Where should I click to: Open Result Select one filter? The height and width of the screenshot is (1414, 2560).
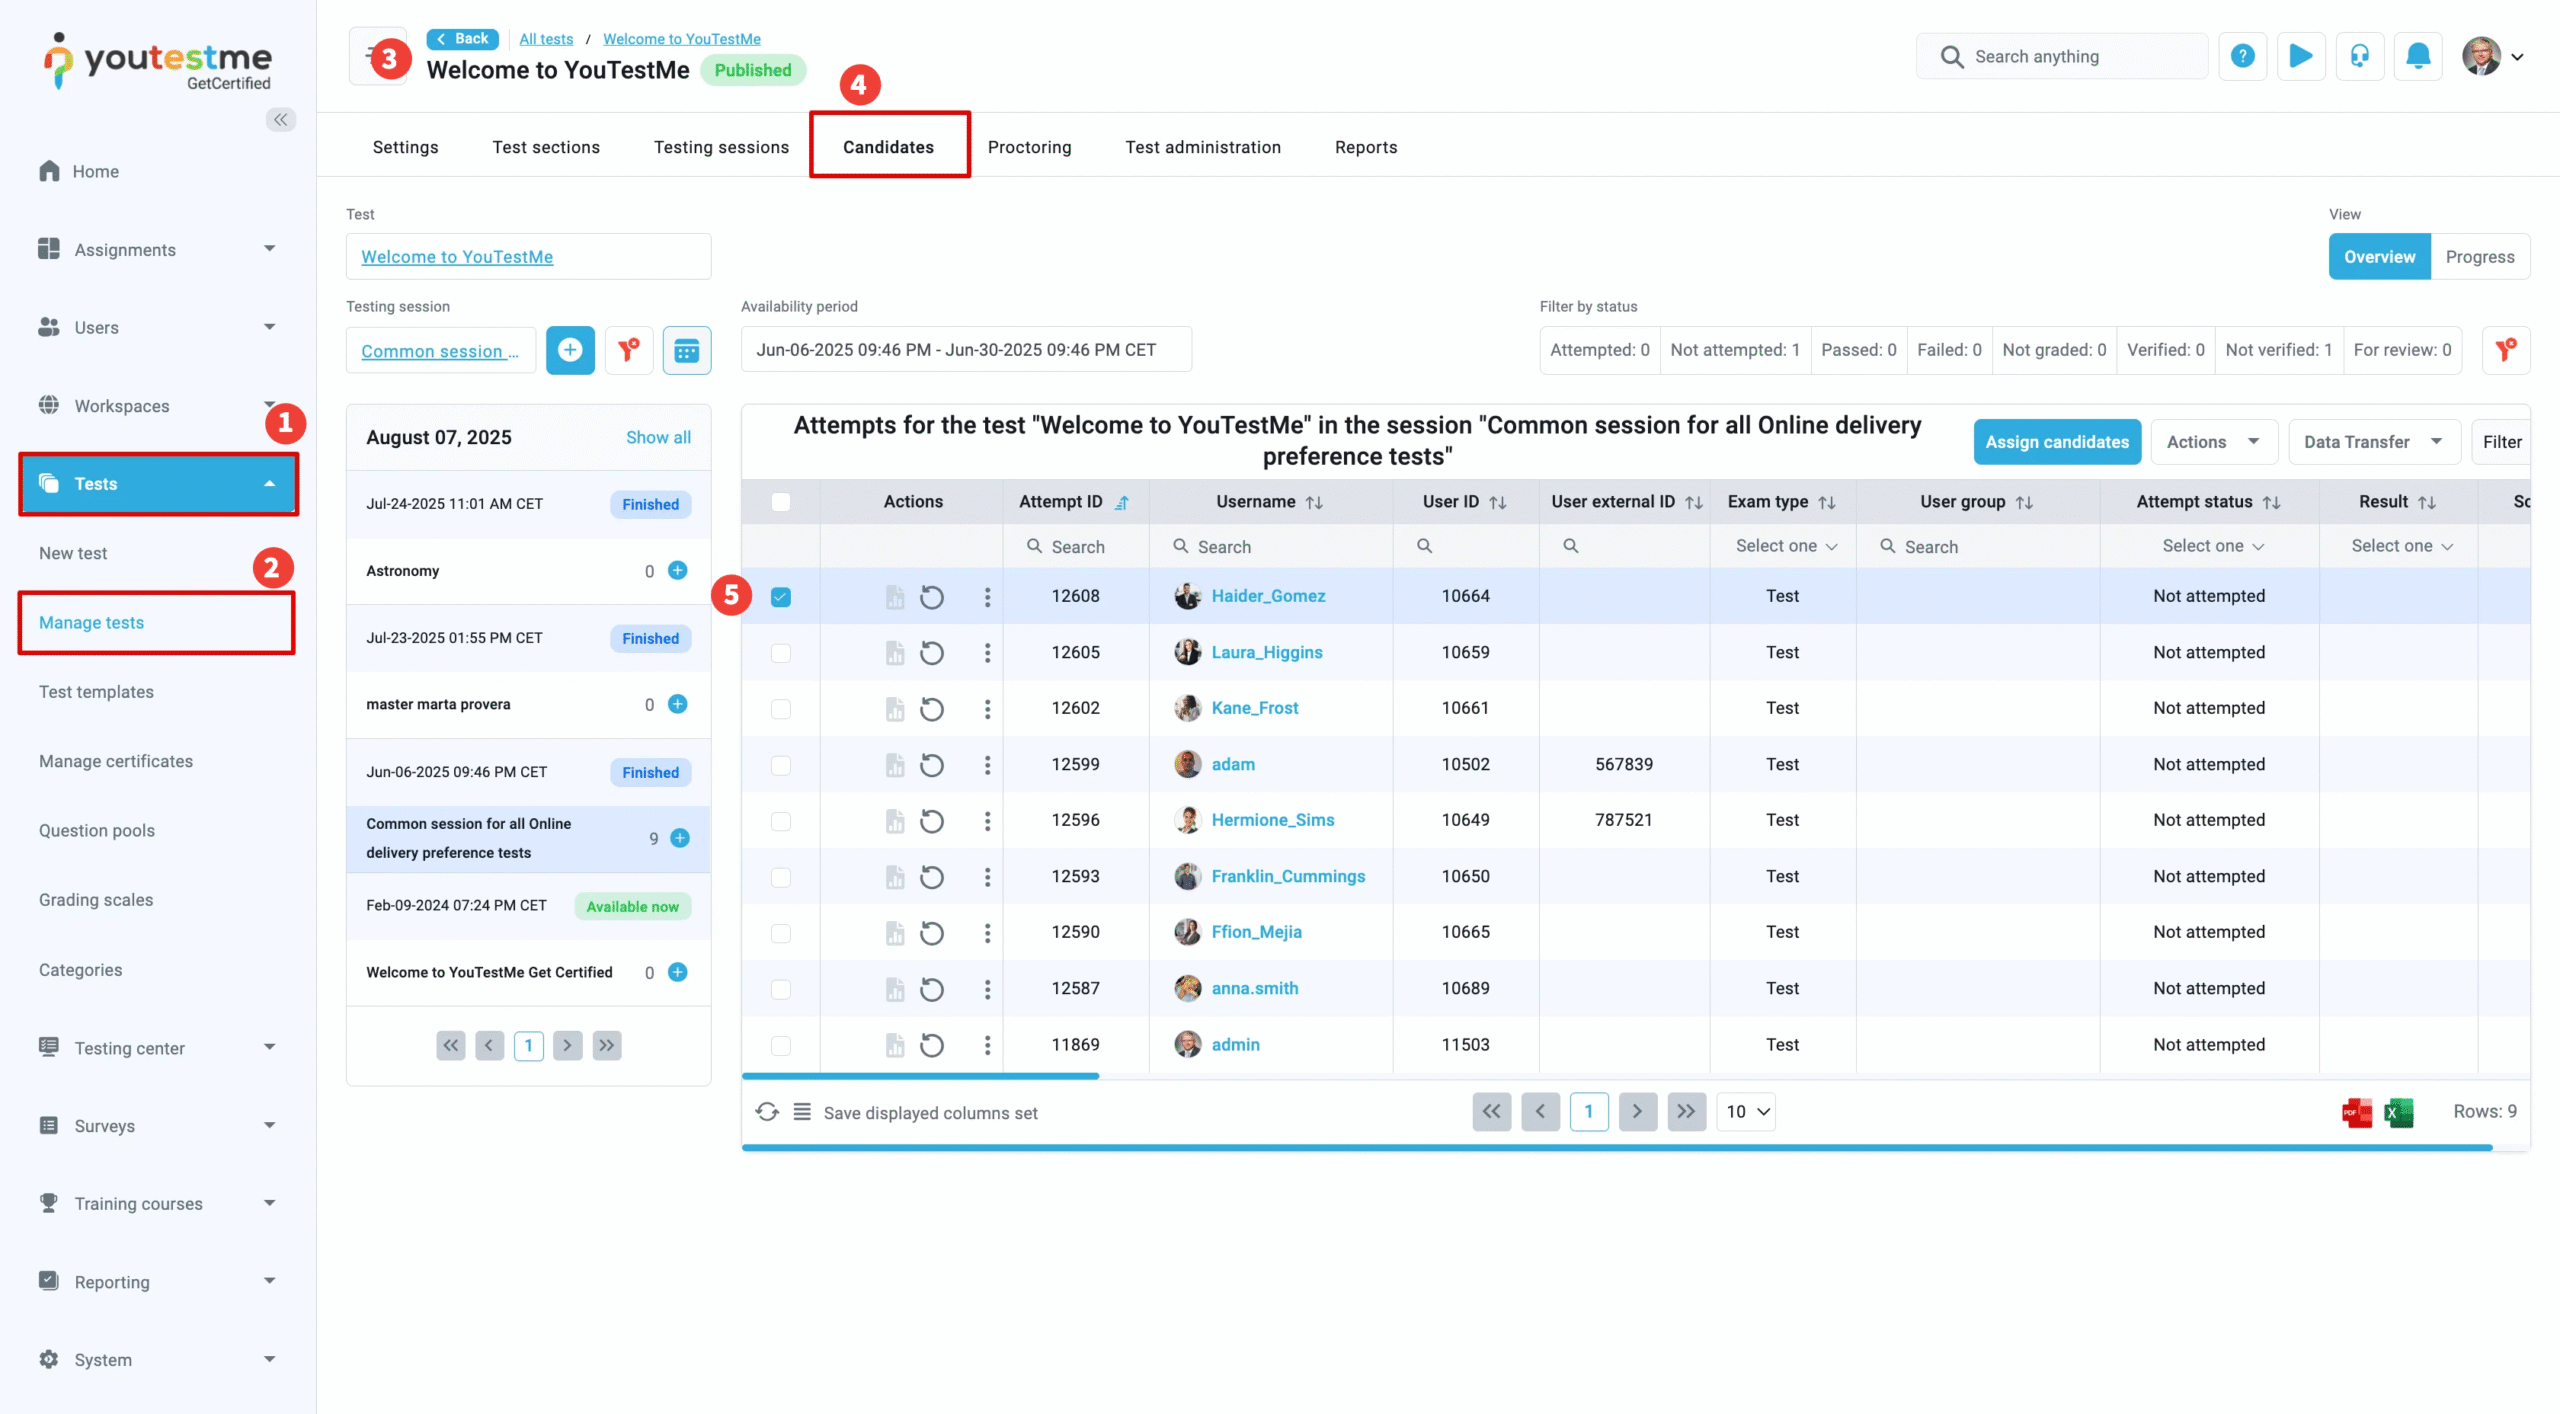pos(2400,546)
